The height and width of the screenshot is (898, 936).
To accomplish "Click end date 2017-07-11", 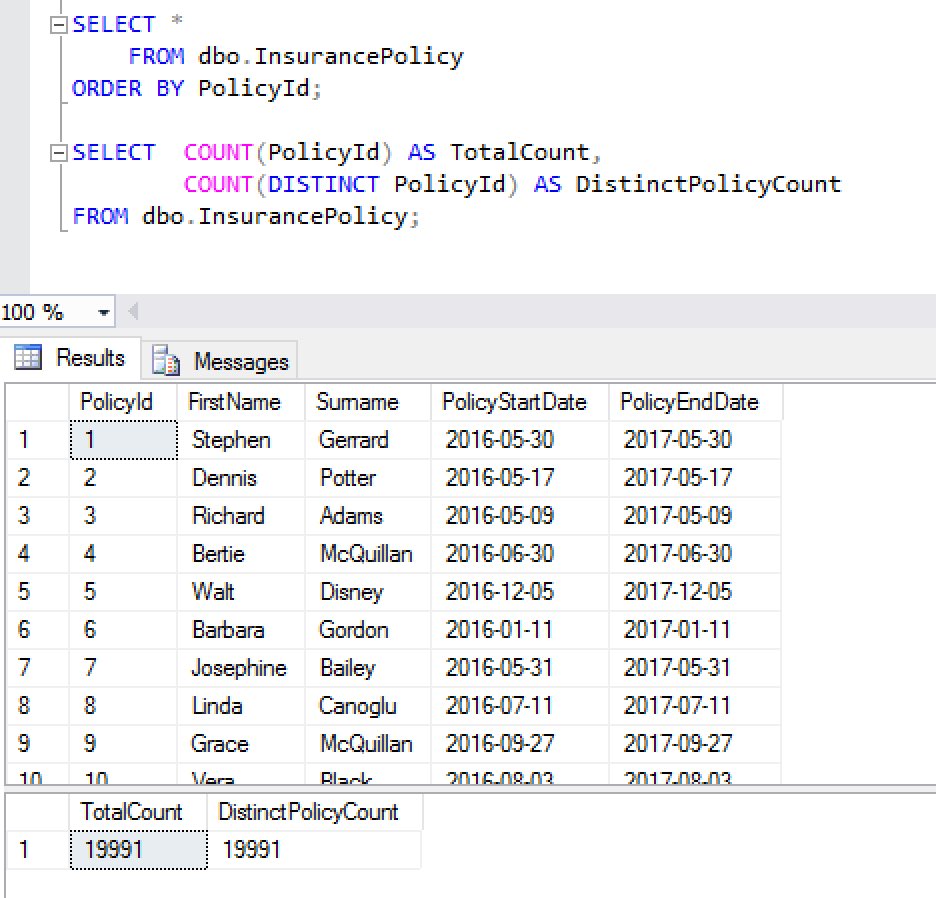I will [695, 706].
